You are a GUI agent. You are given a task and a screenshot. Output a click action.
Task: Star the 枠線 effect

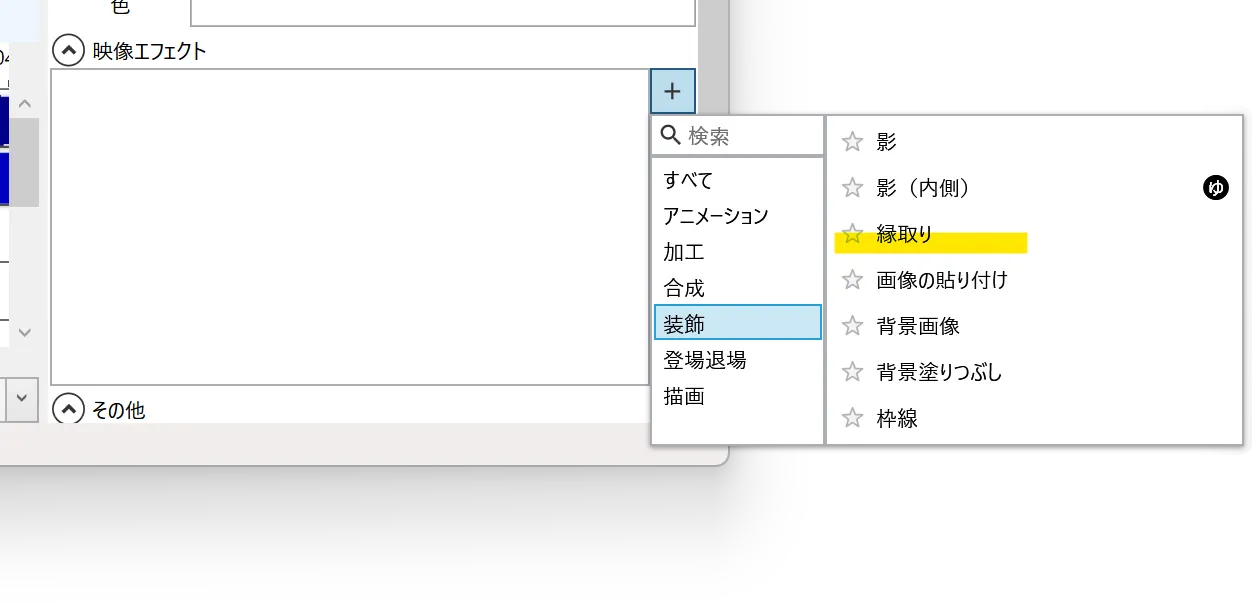[852, 418]
